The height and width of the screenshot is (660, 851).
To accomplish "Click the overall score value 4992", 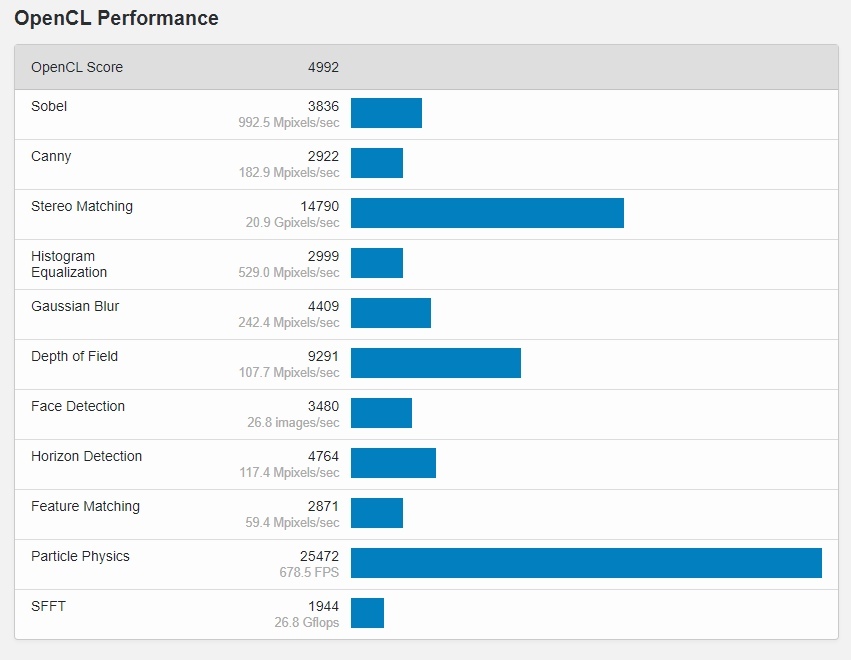I will pos(323,67).
